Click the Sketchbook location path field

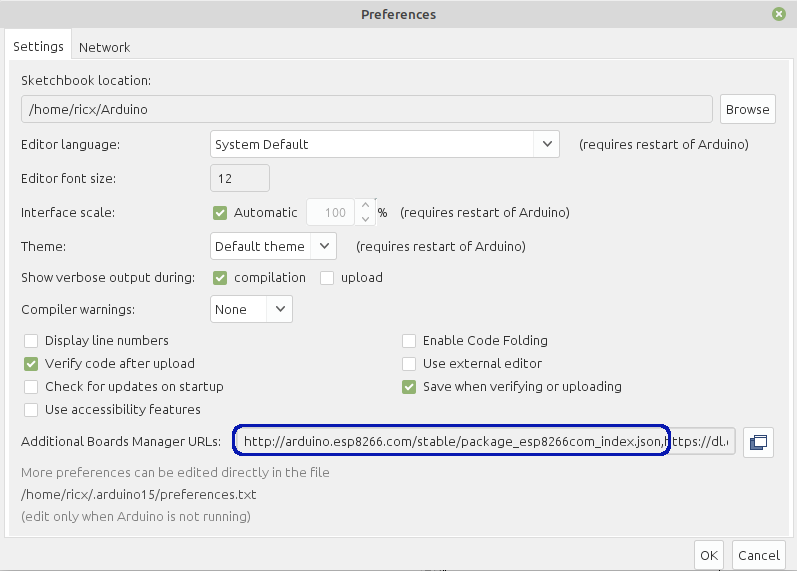pos(366,109)
